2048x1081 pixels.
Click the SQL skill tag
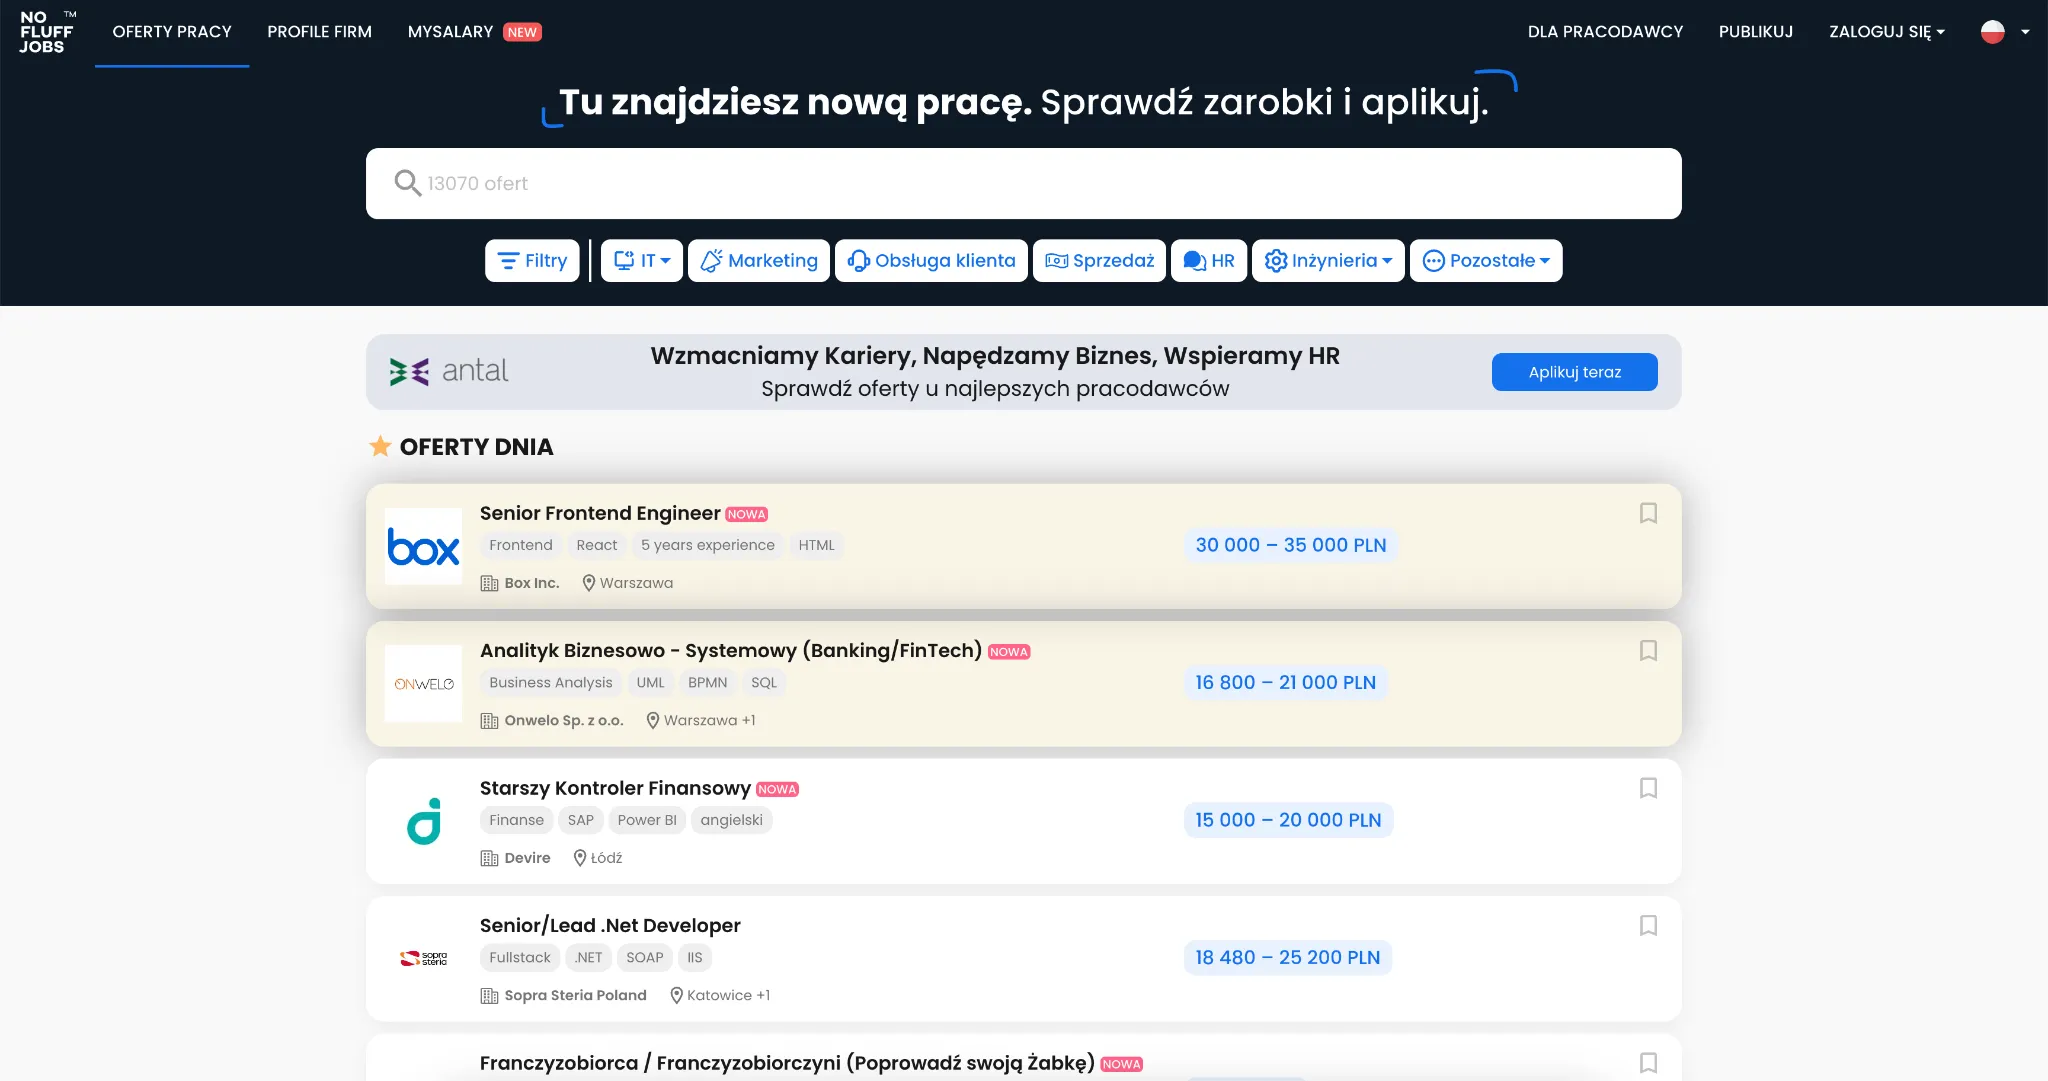(x=764, y=683)
